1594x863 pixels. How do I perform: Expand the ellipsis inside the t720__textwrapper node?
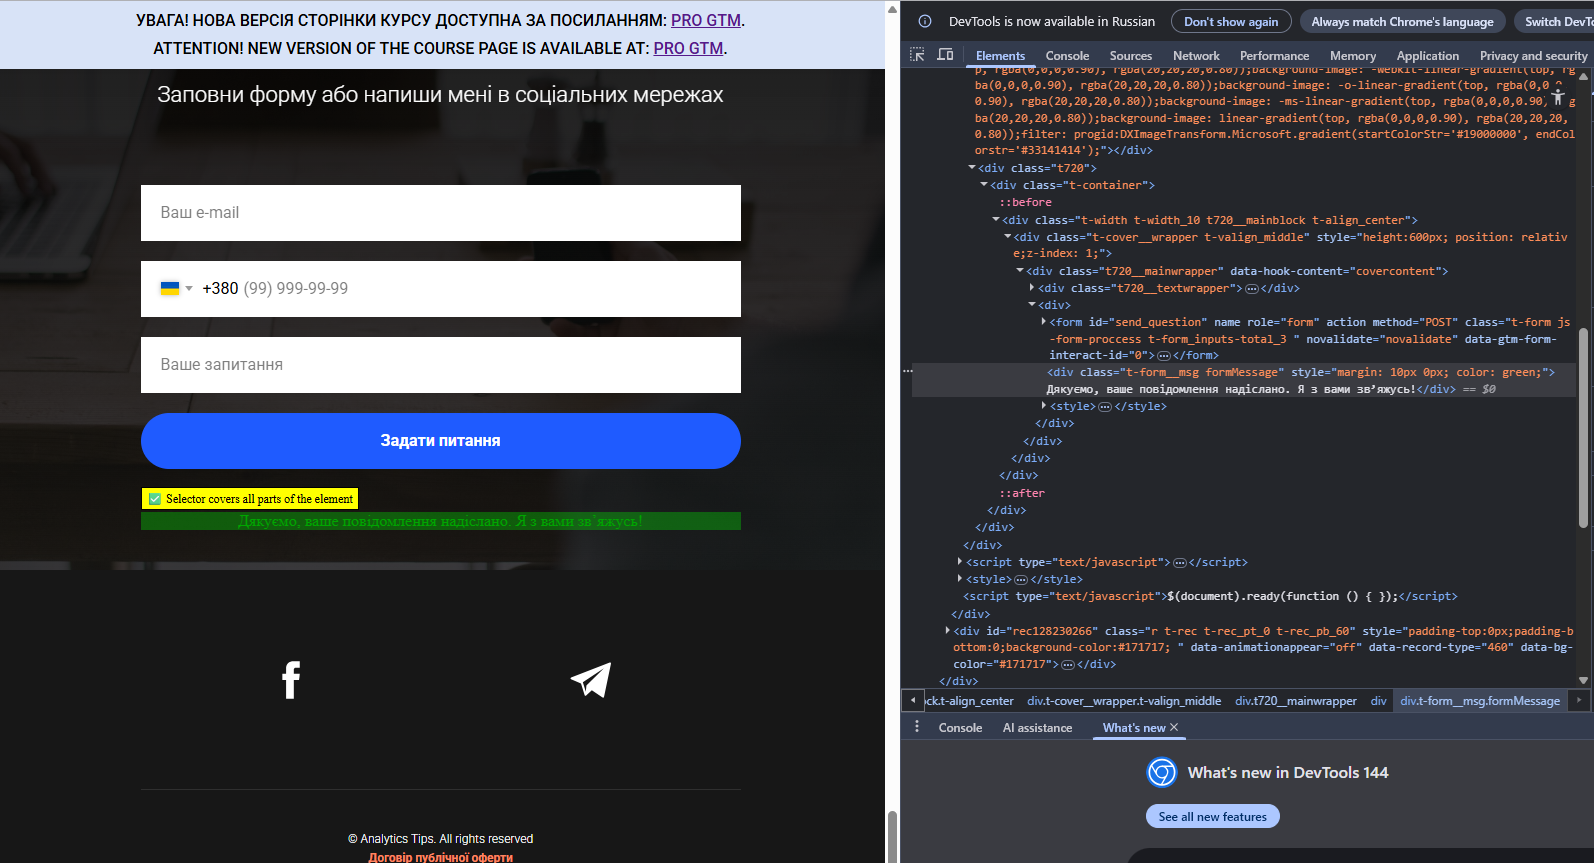(1251, 288)
